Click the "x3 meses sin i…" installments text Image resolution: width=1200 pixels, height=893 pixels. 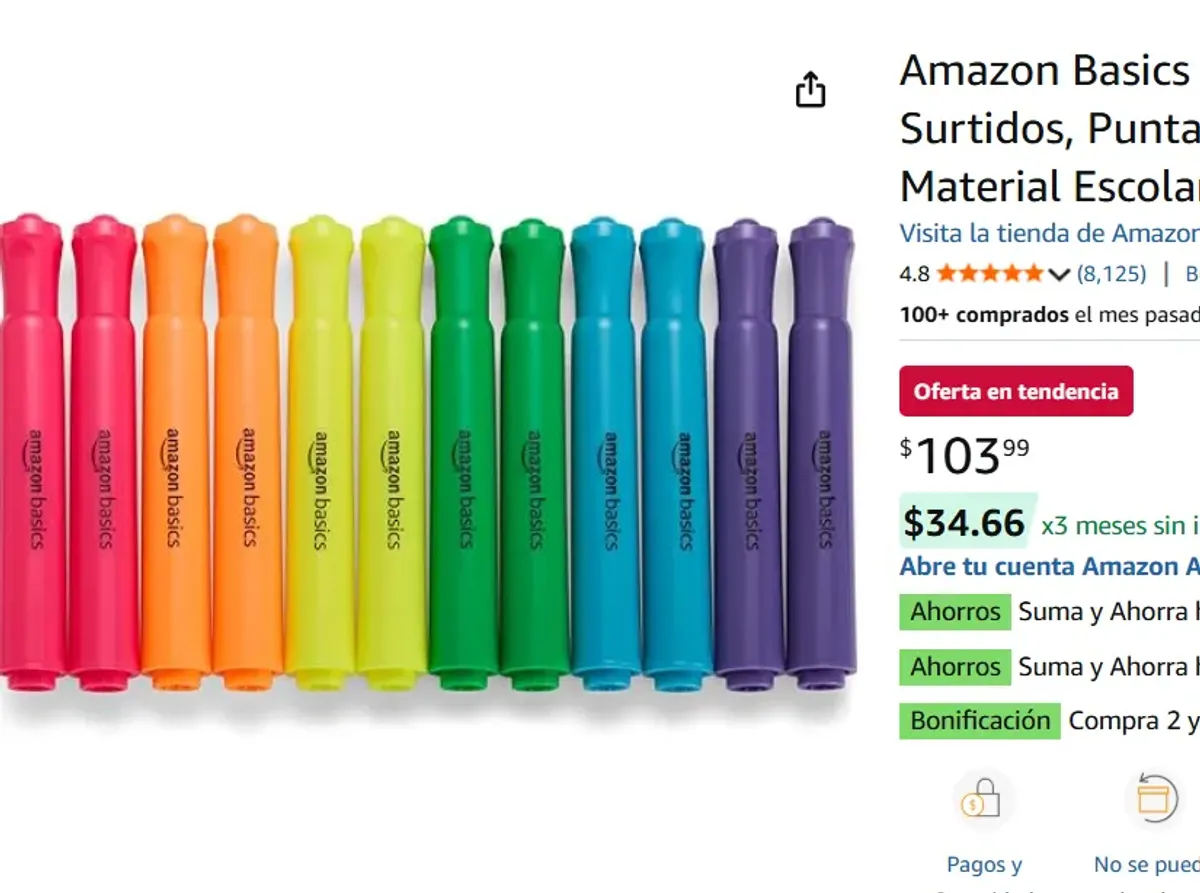click(1120, 525)
